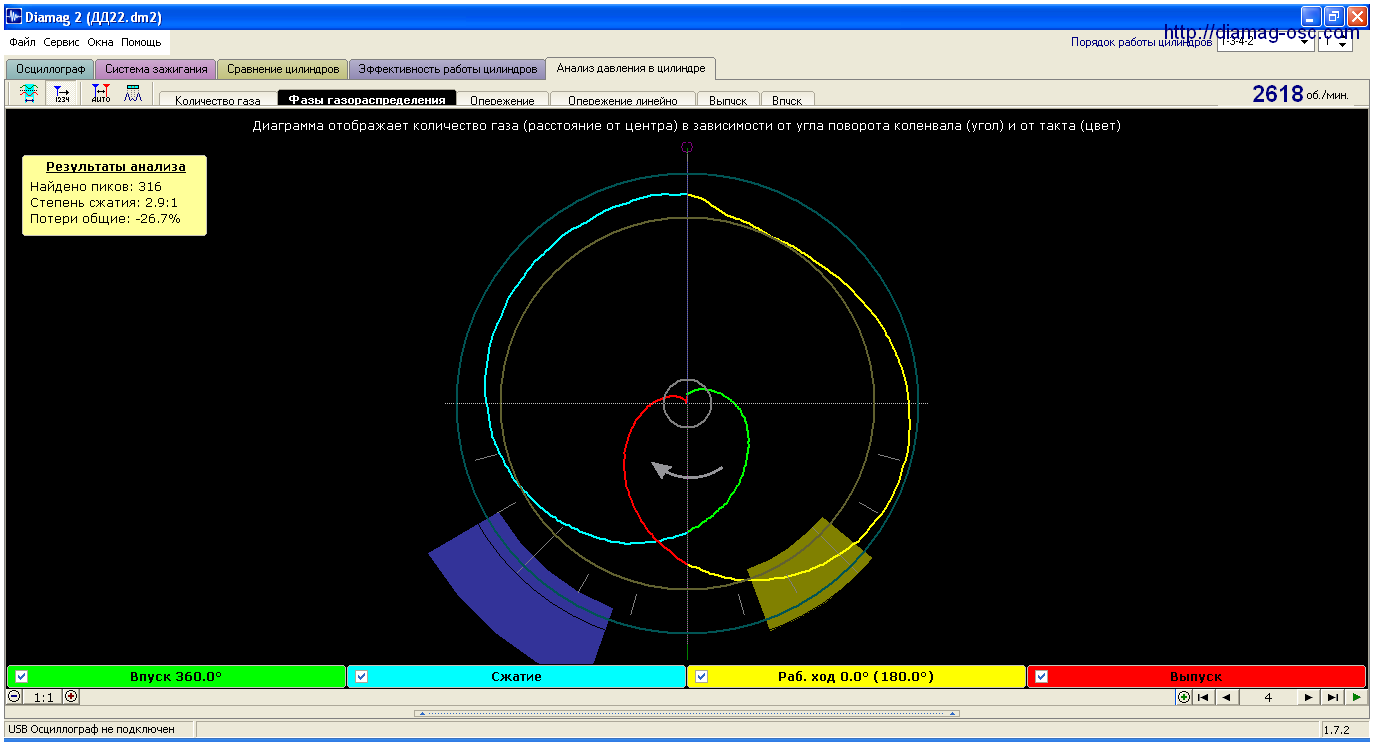
Task: Click the Diamag application icon in title bar
Action: (15, 17)
